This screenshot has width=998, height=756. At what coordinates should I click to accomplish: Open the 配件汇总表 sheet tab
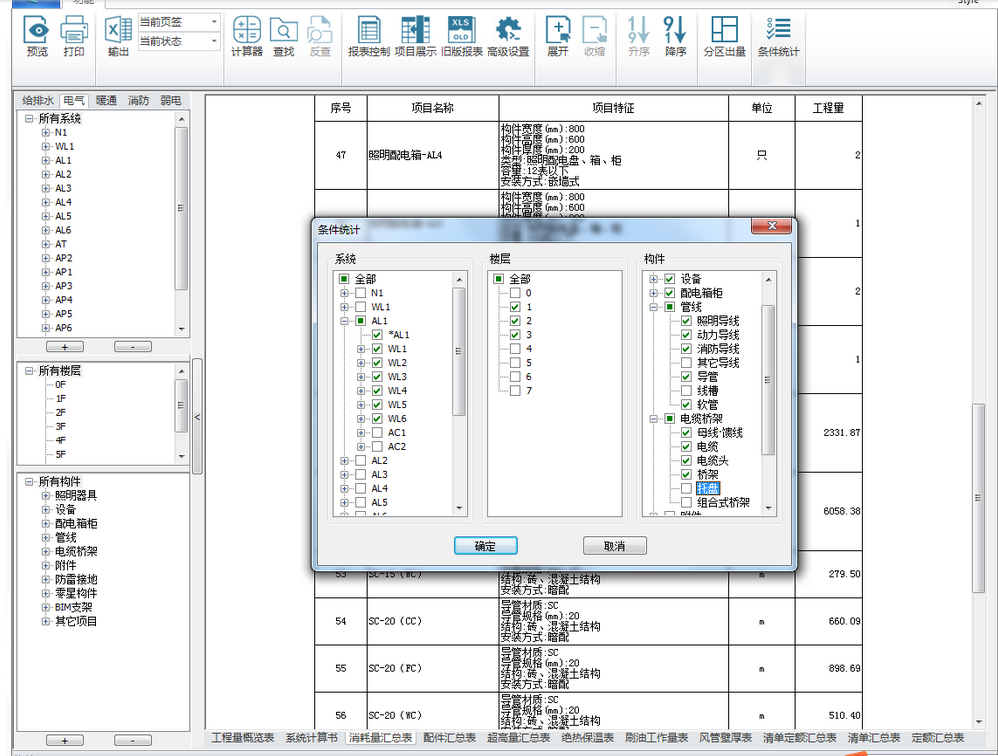(x=449, y=738)
